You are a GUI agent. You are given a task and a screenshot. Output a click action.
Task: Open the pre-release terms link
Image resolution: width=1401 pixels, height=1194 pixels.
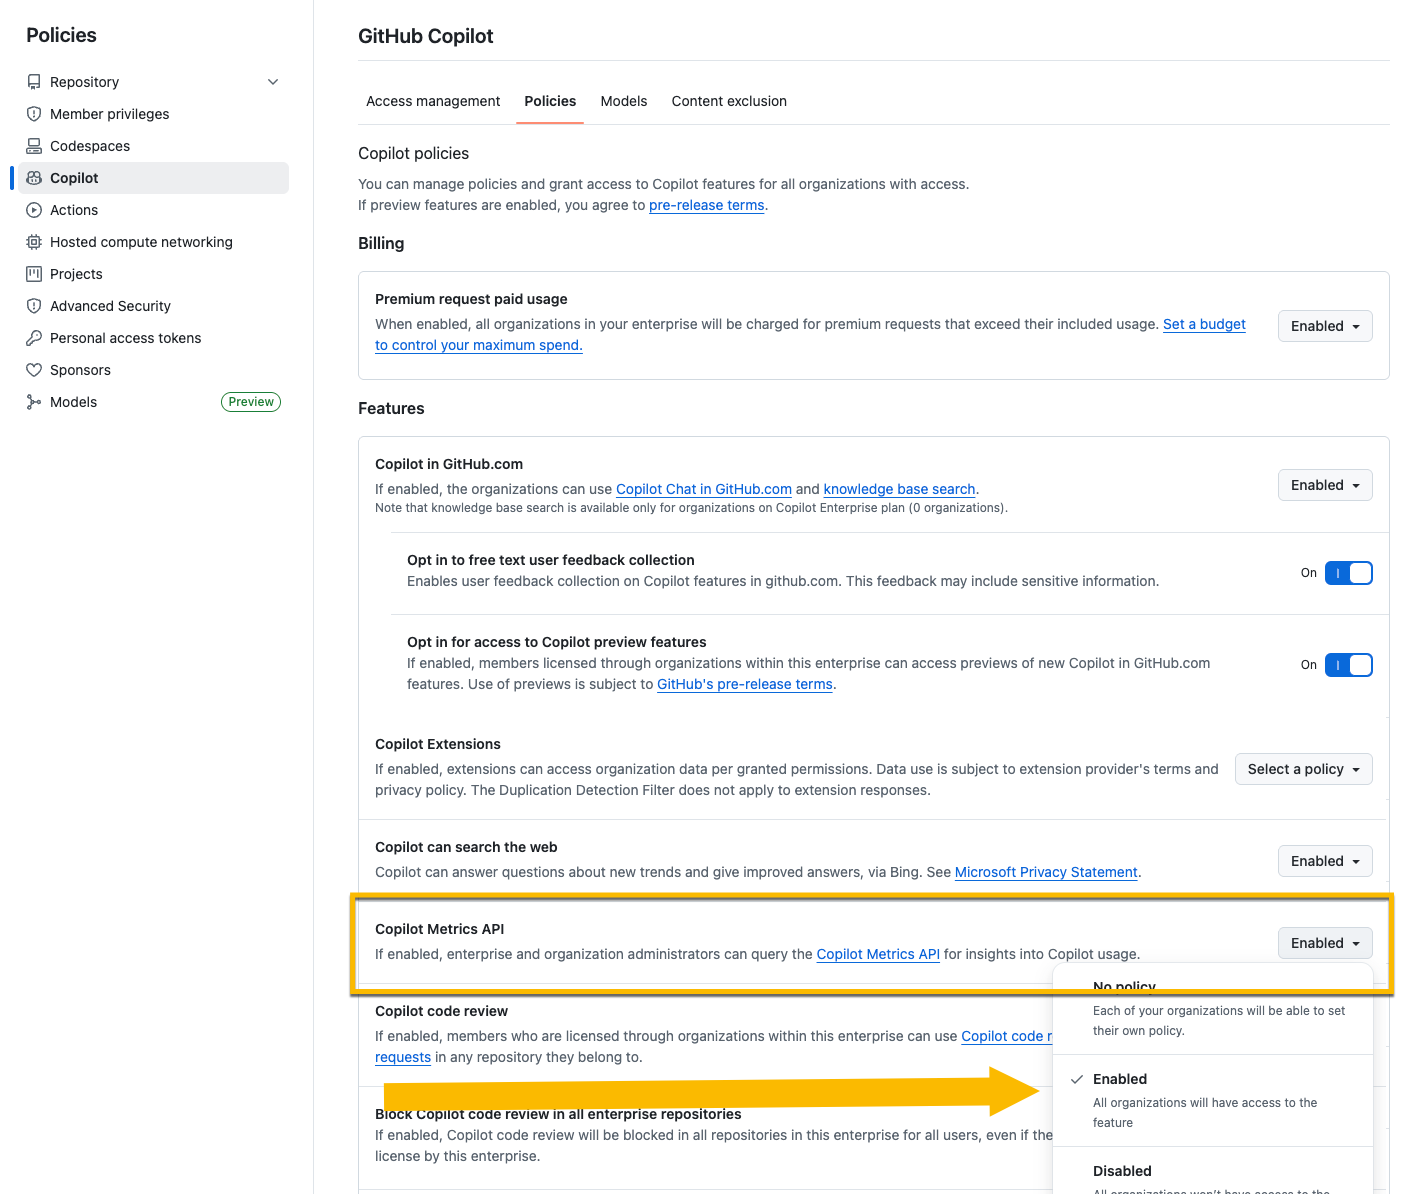[706, 205]
